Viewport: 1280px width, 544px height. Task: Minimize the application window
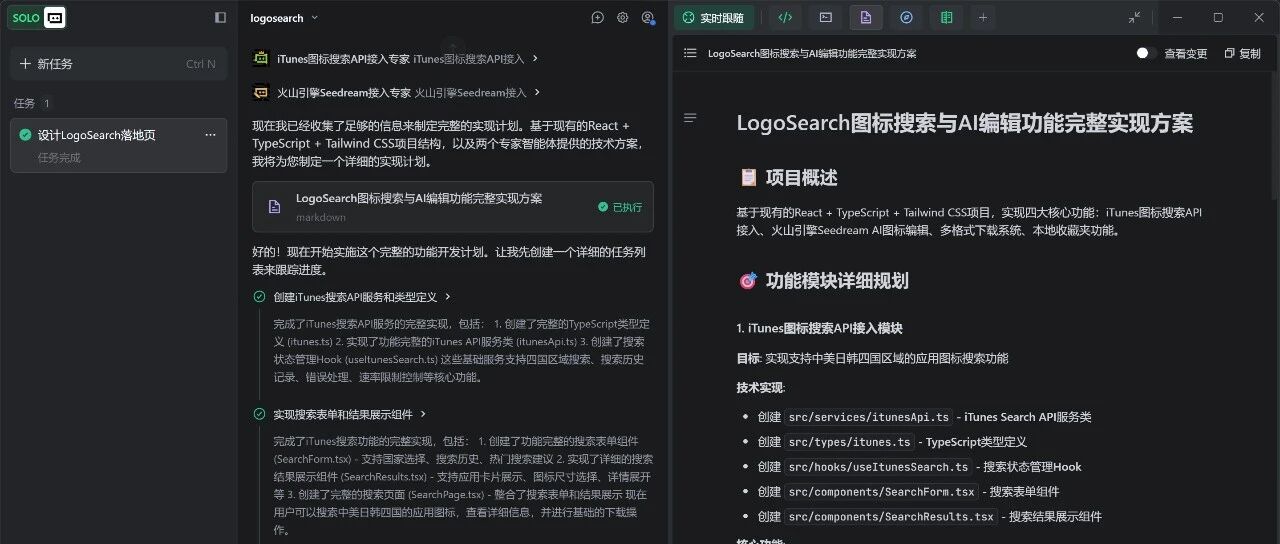tap(1178, 17)
